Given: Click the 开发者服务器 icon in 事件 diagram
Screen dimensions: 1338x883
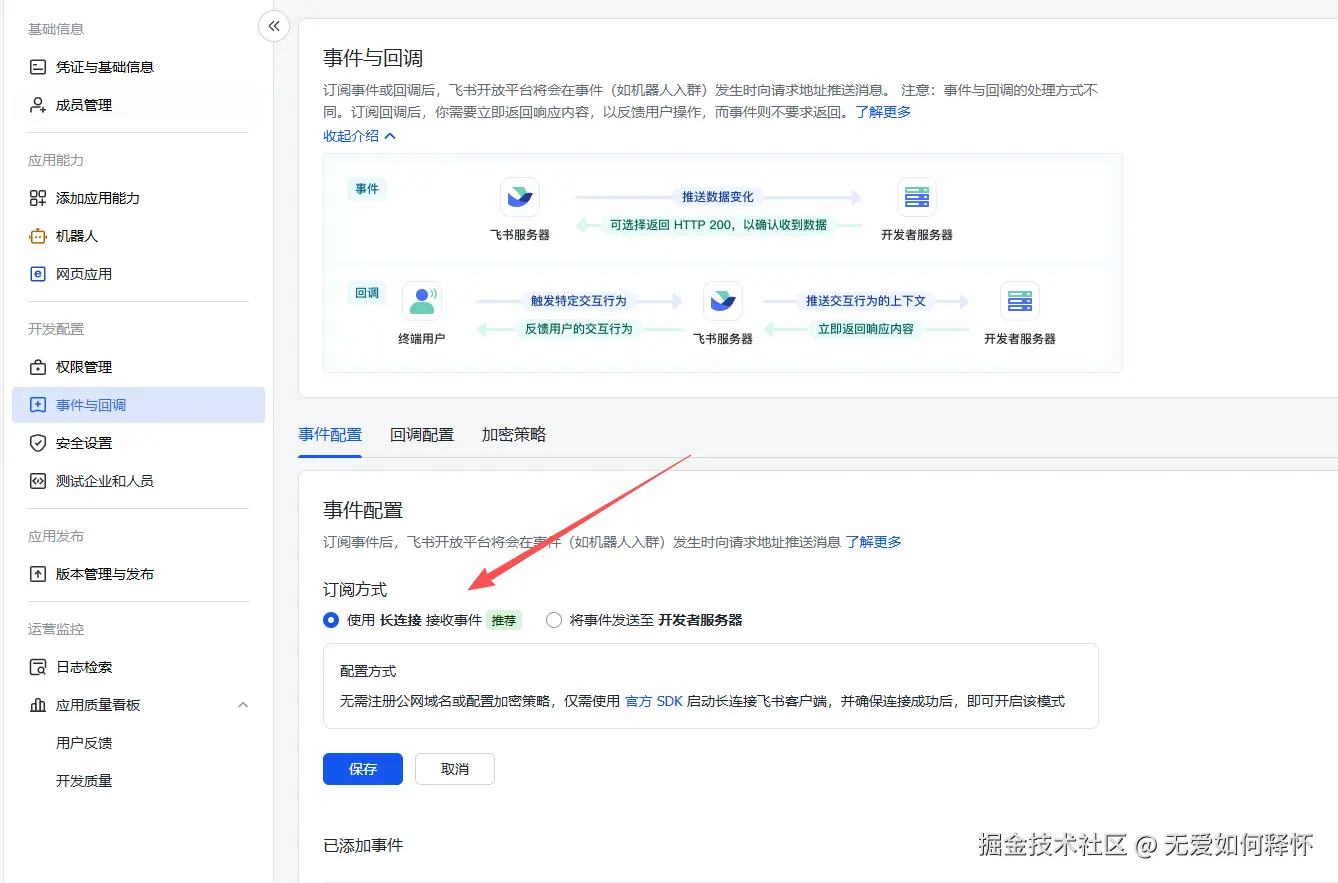Looking at the screenshot, I should [917, 197].
